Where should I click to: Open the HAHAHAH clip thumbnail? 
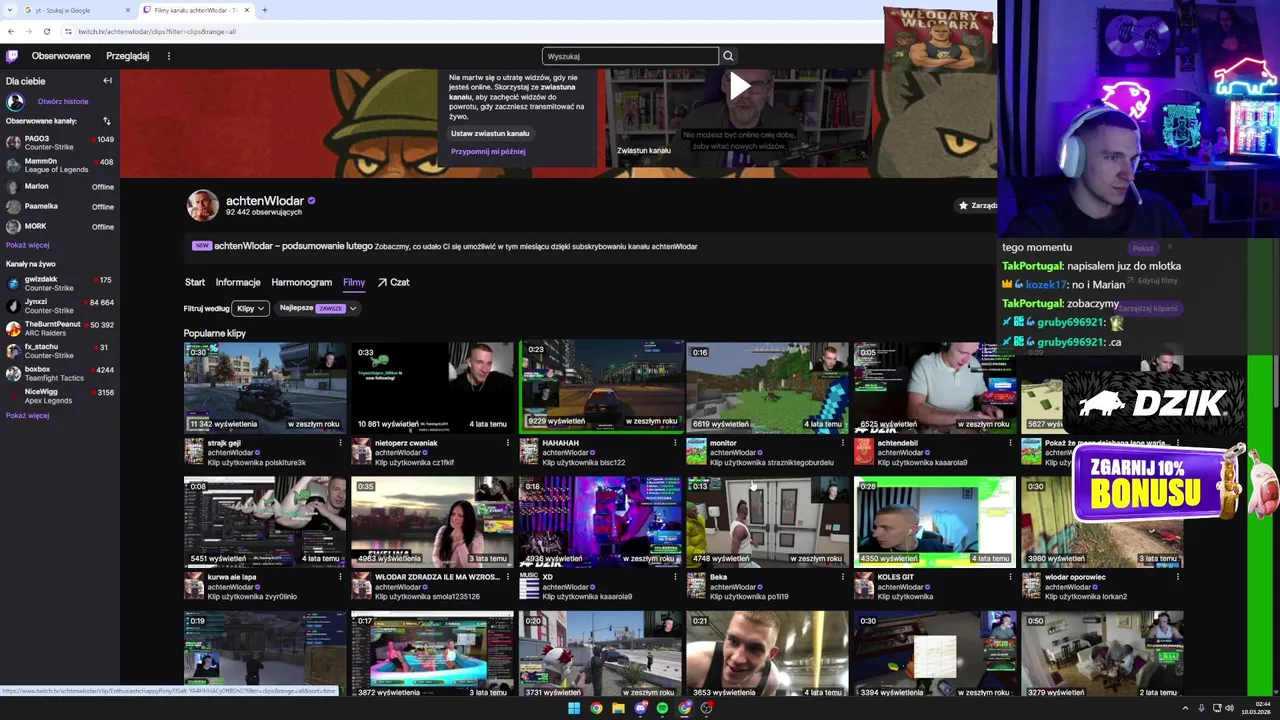coord(600,387)
